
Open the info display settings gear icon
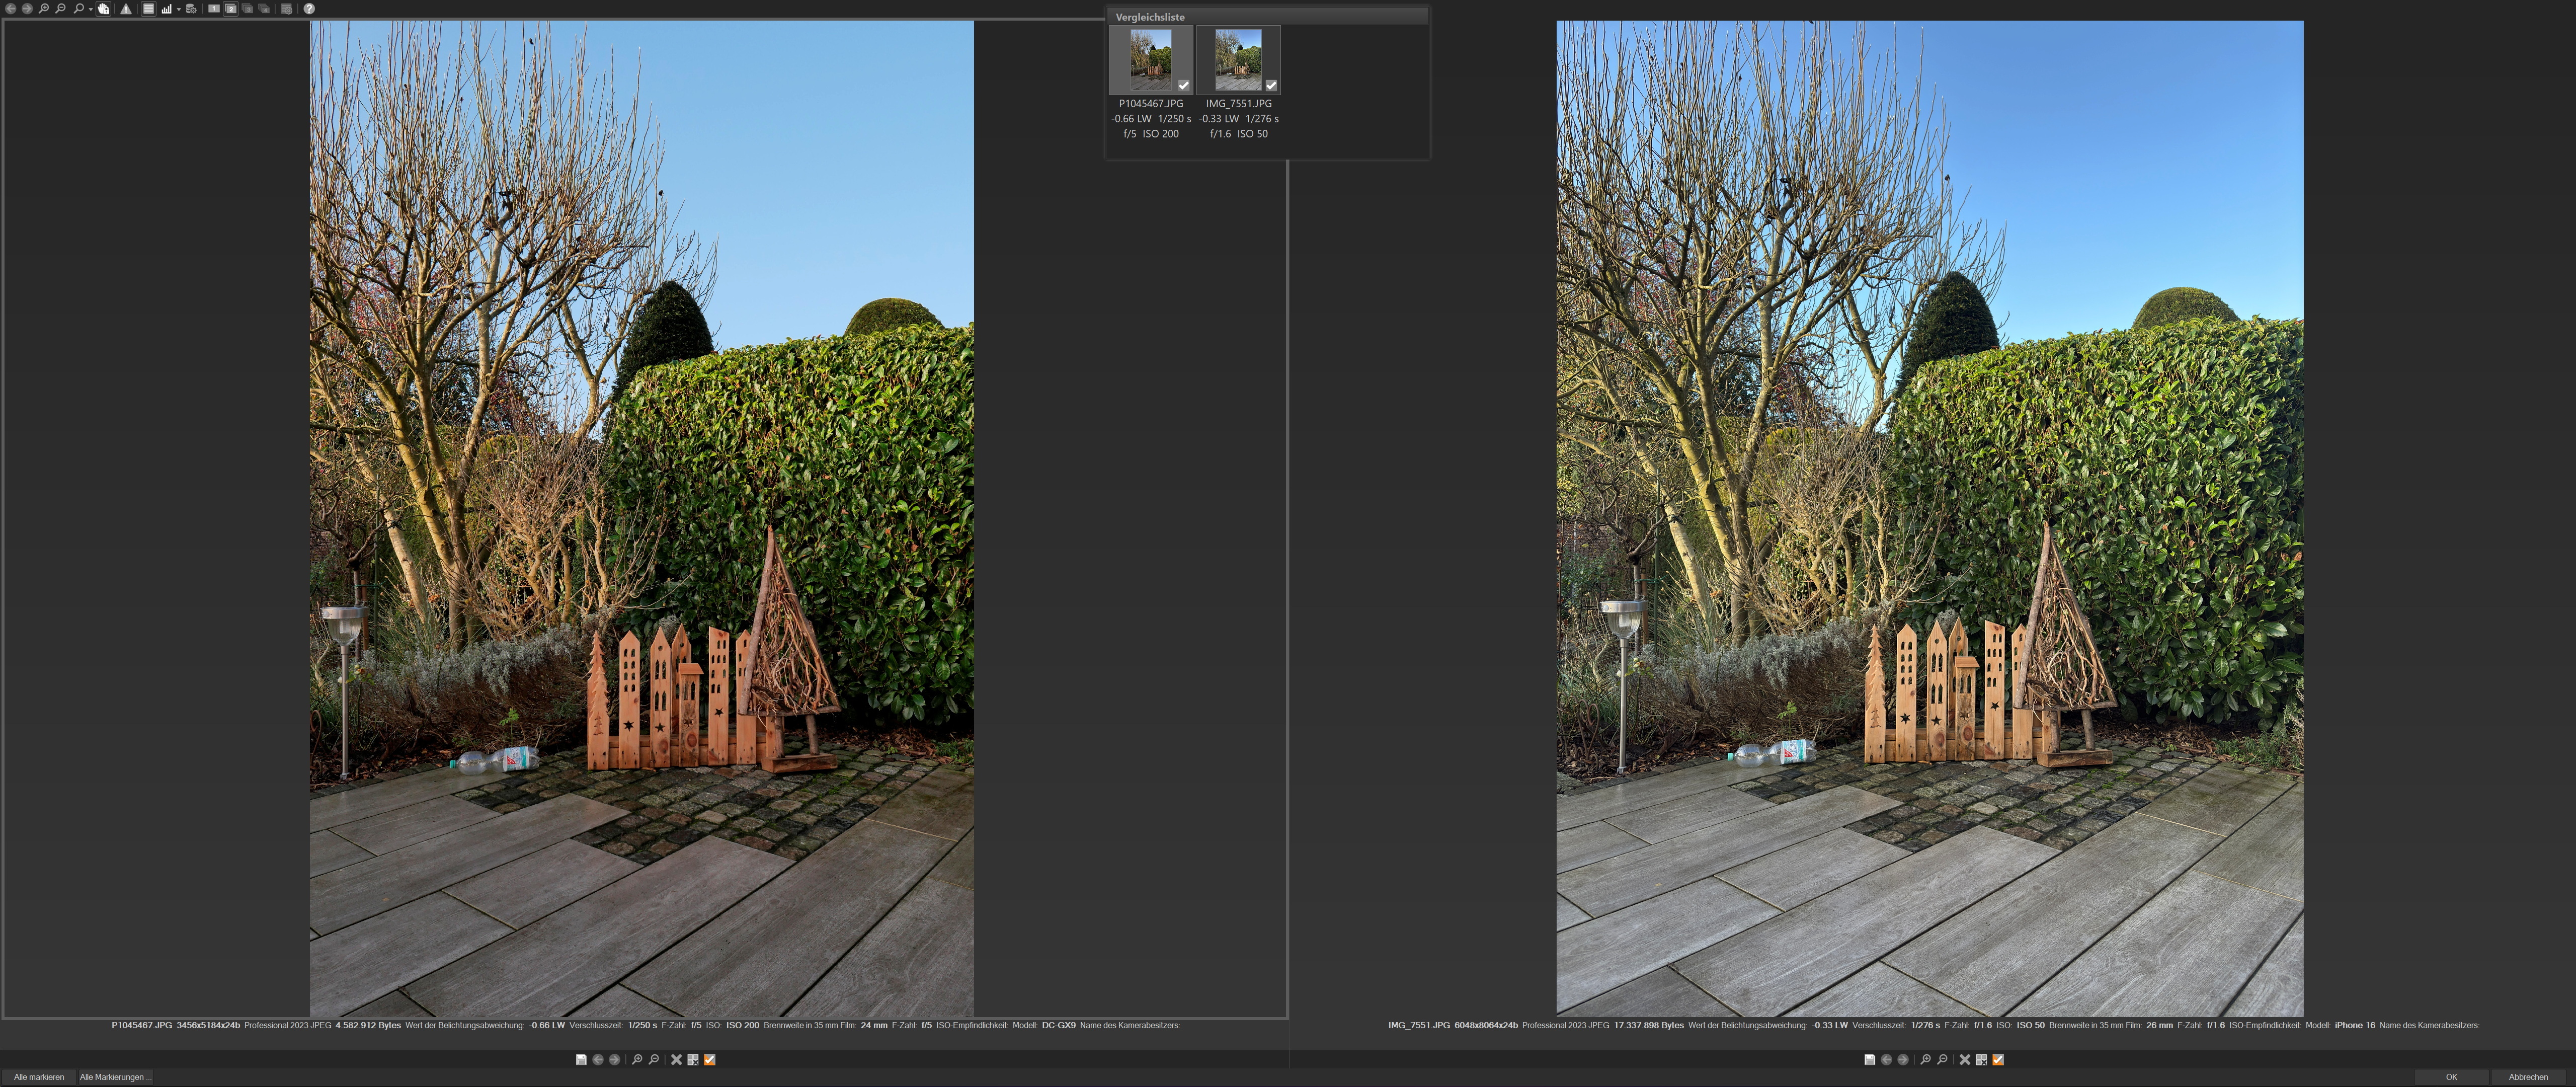click(287, 9)
